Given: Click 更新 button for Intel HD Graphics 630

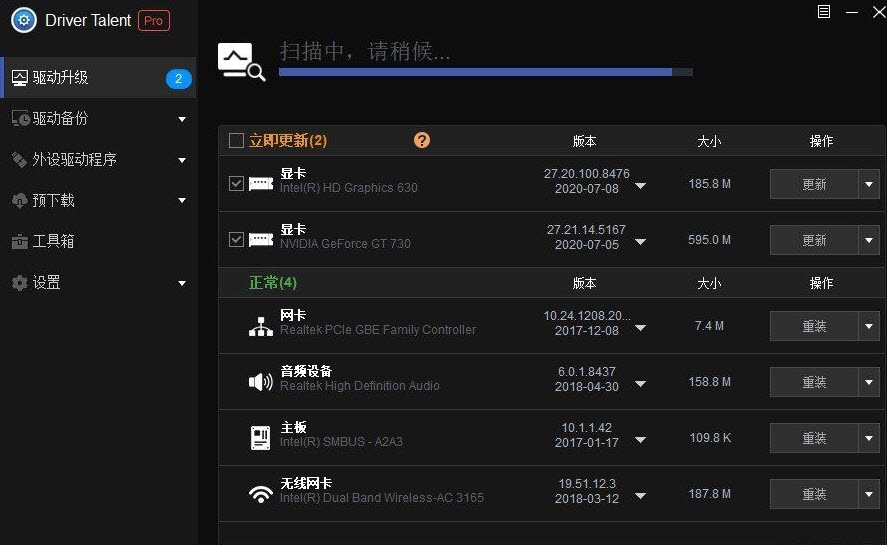Looking at the screenshot, I should coord(814,184).
